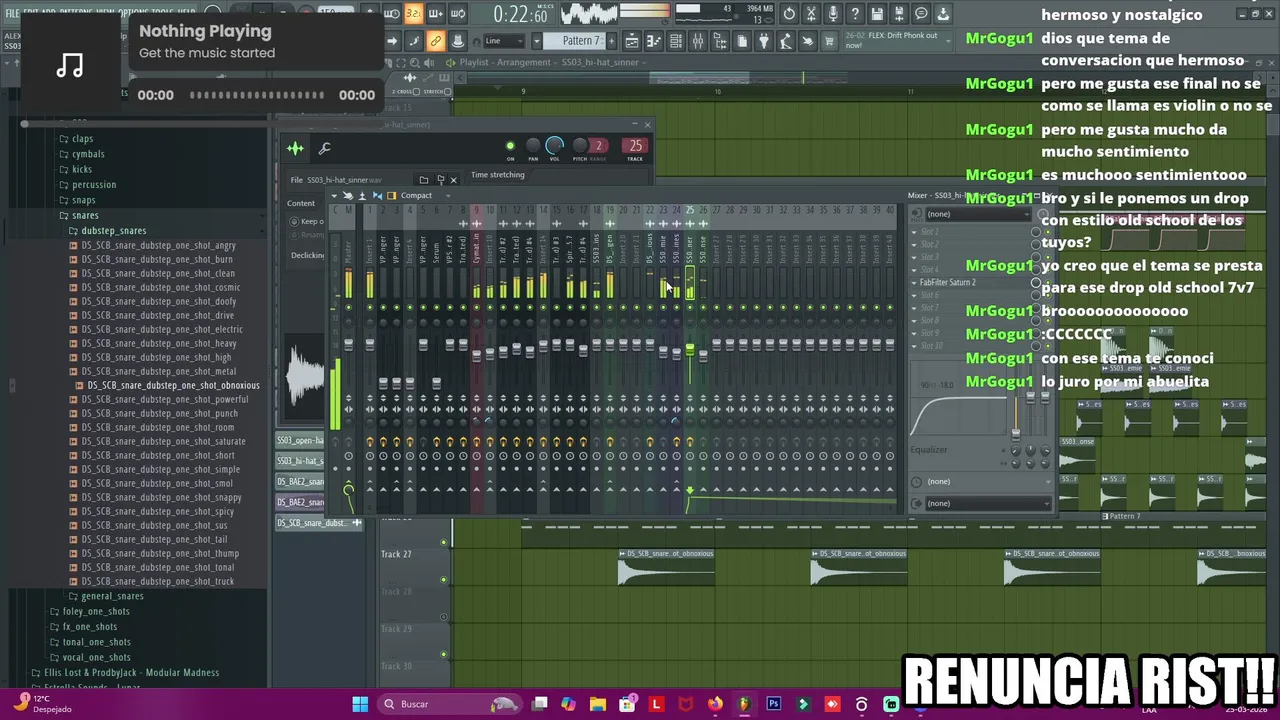1280x720 pixels.
Task: Adjust the sampler VOL knob
Action: click(x=554, y=146)
